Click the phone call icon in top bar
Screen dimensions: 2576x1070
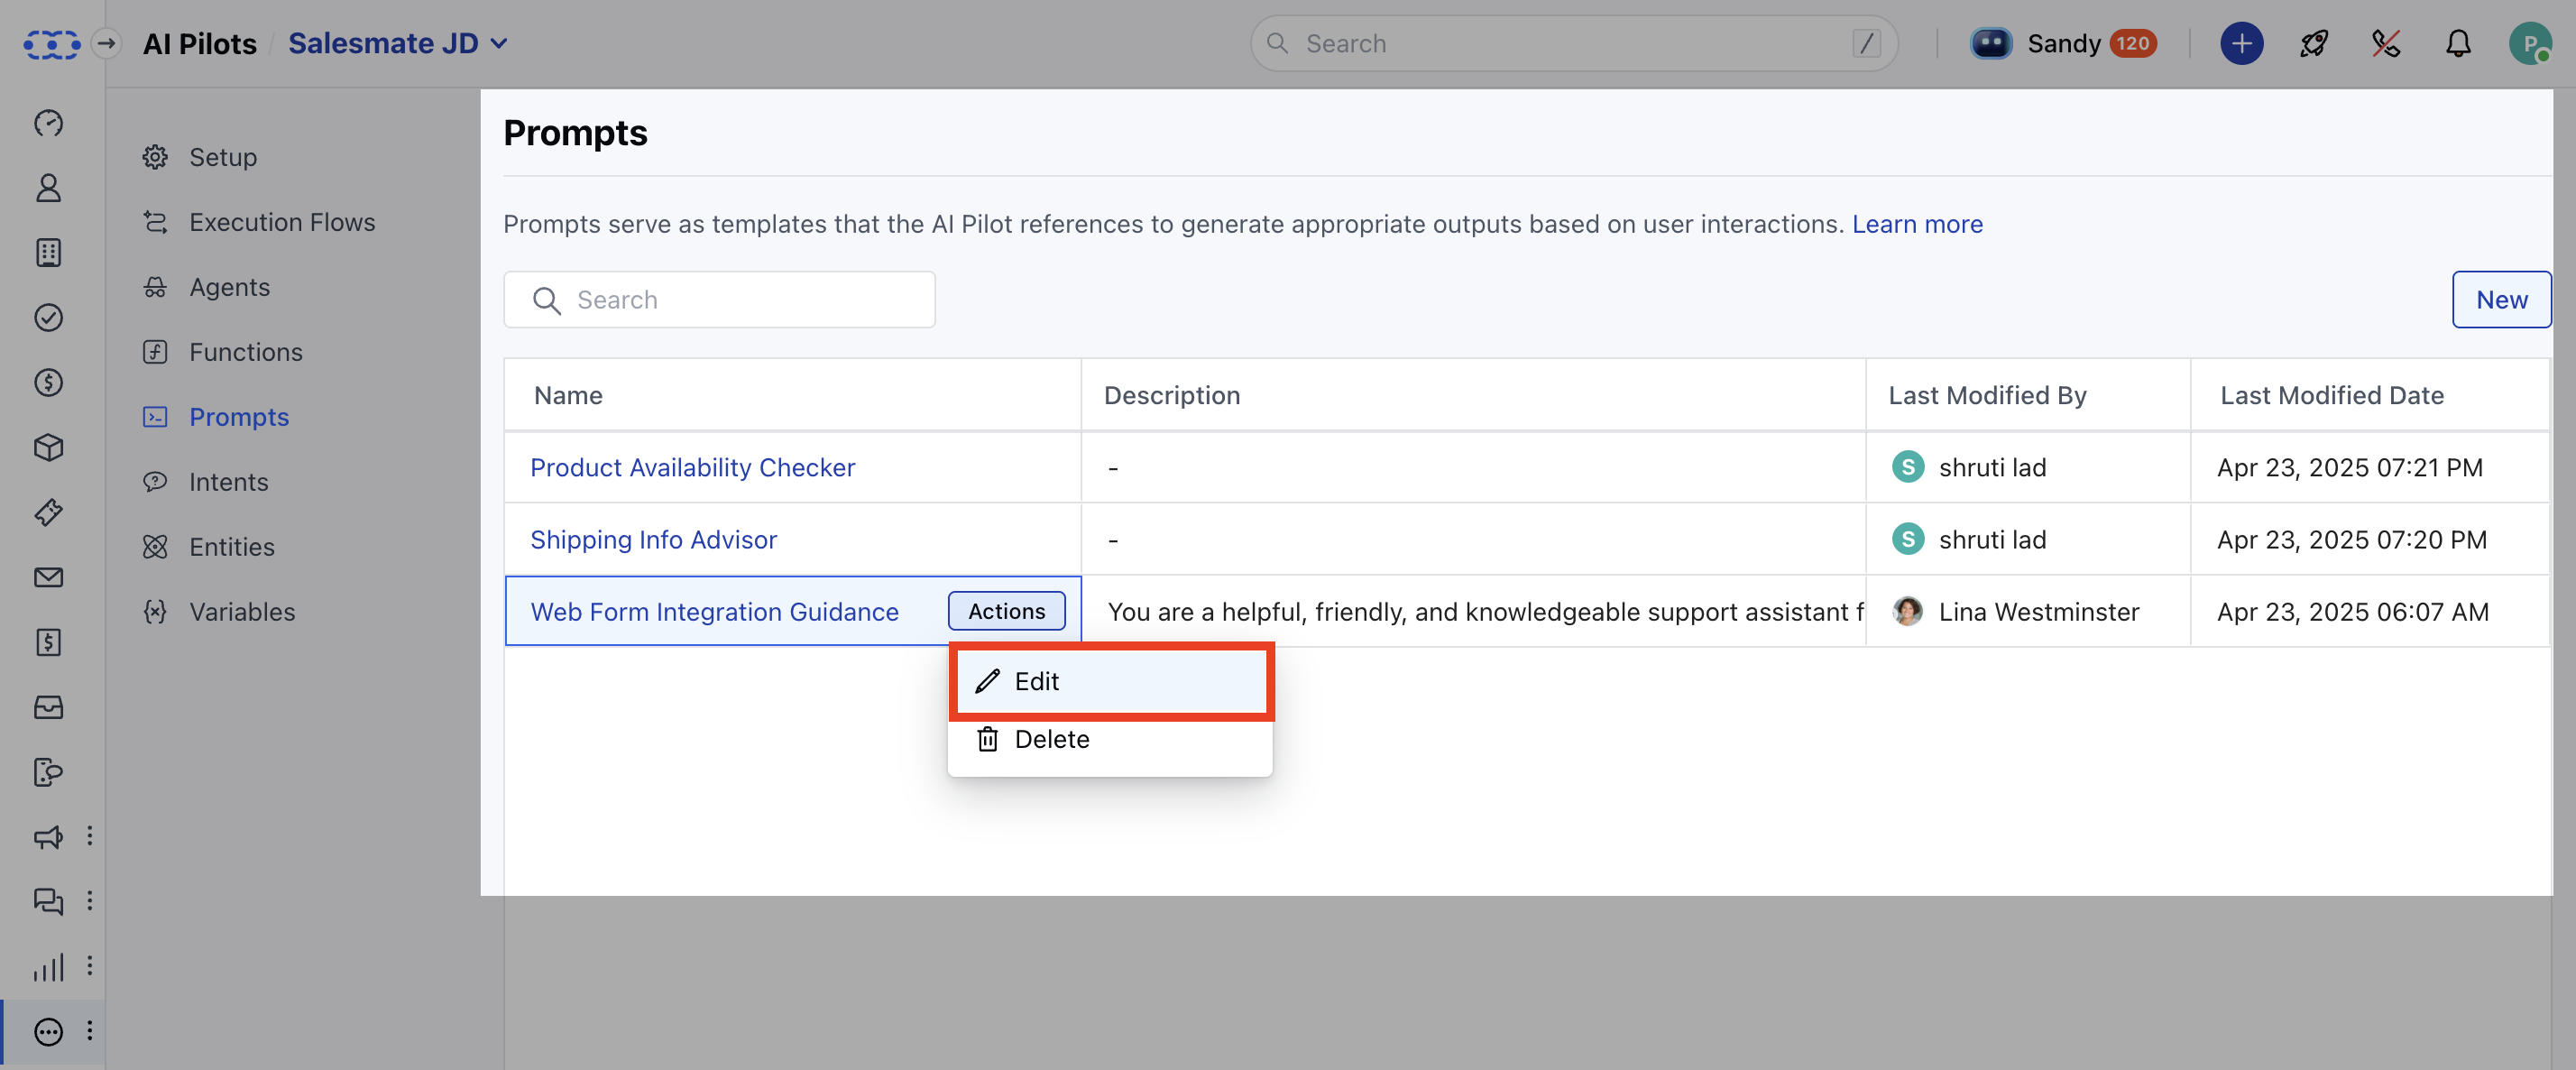click(2385, 44)
